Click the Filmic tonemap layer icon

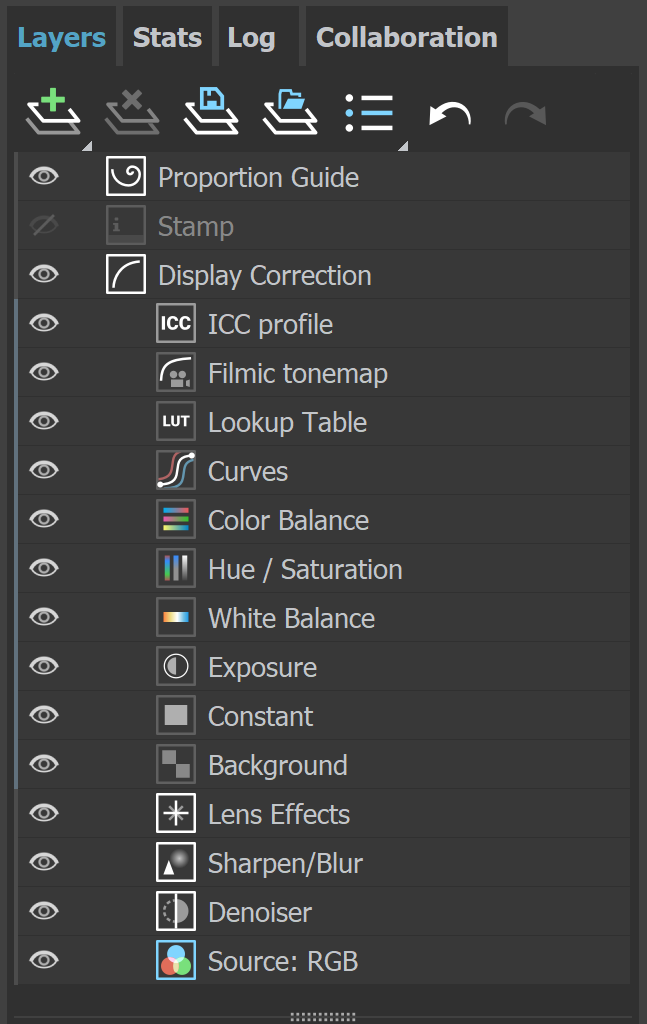tap(175, 372)
